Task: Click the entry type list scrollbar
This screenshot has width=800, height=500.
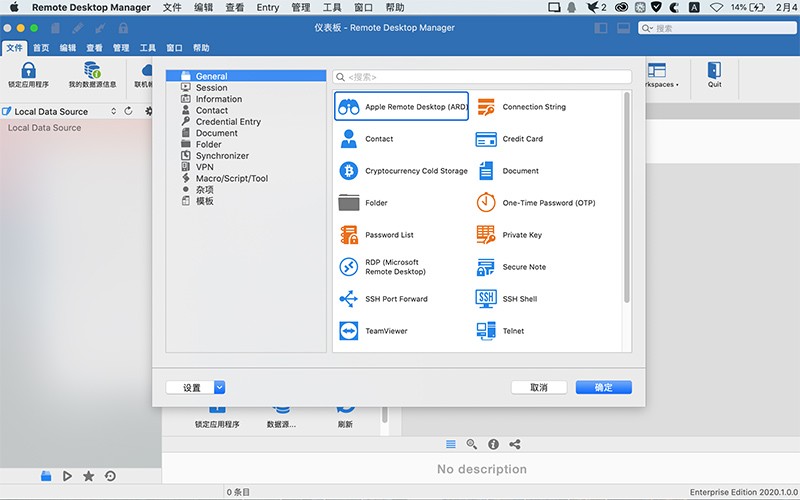Action: 627,197
